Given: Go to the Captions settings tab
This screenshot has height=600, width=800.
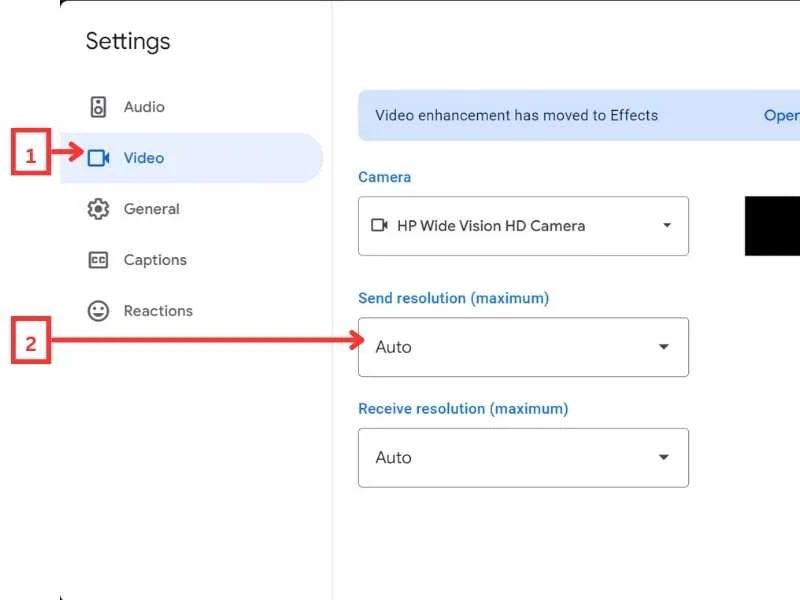Looking at the screenshot, I should pos(191,260).
